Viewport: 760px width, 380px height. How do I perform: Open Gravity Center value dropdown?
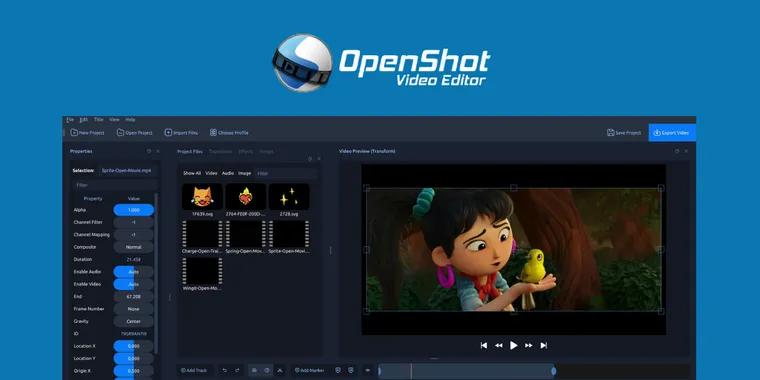(134, 321)
